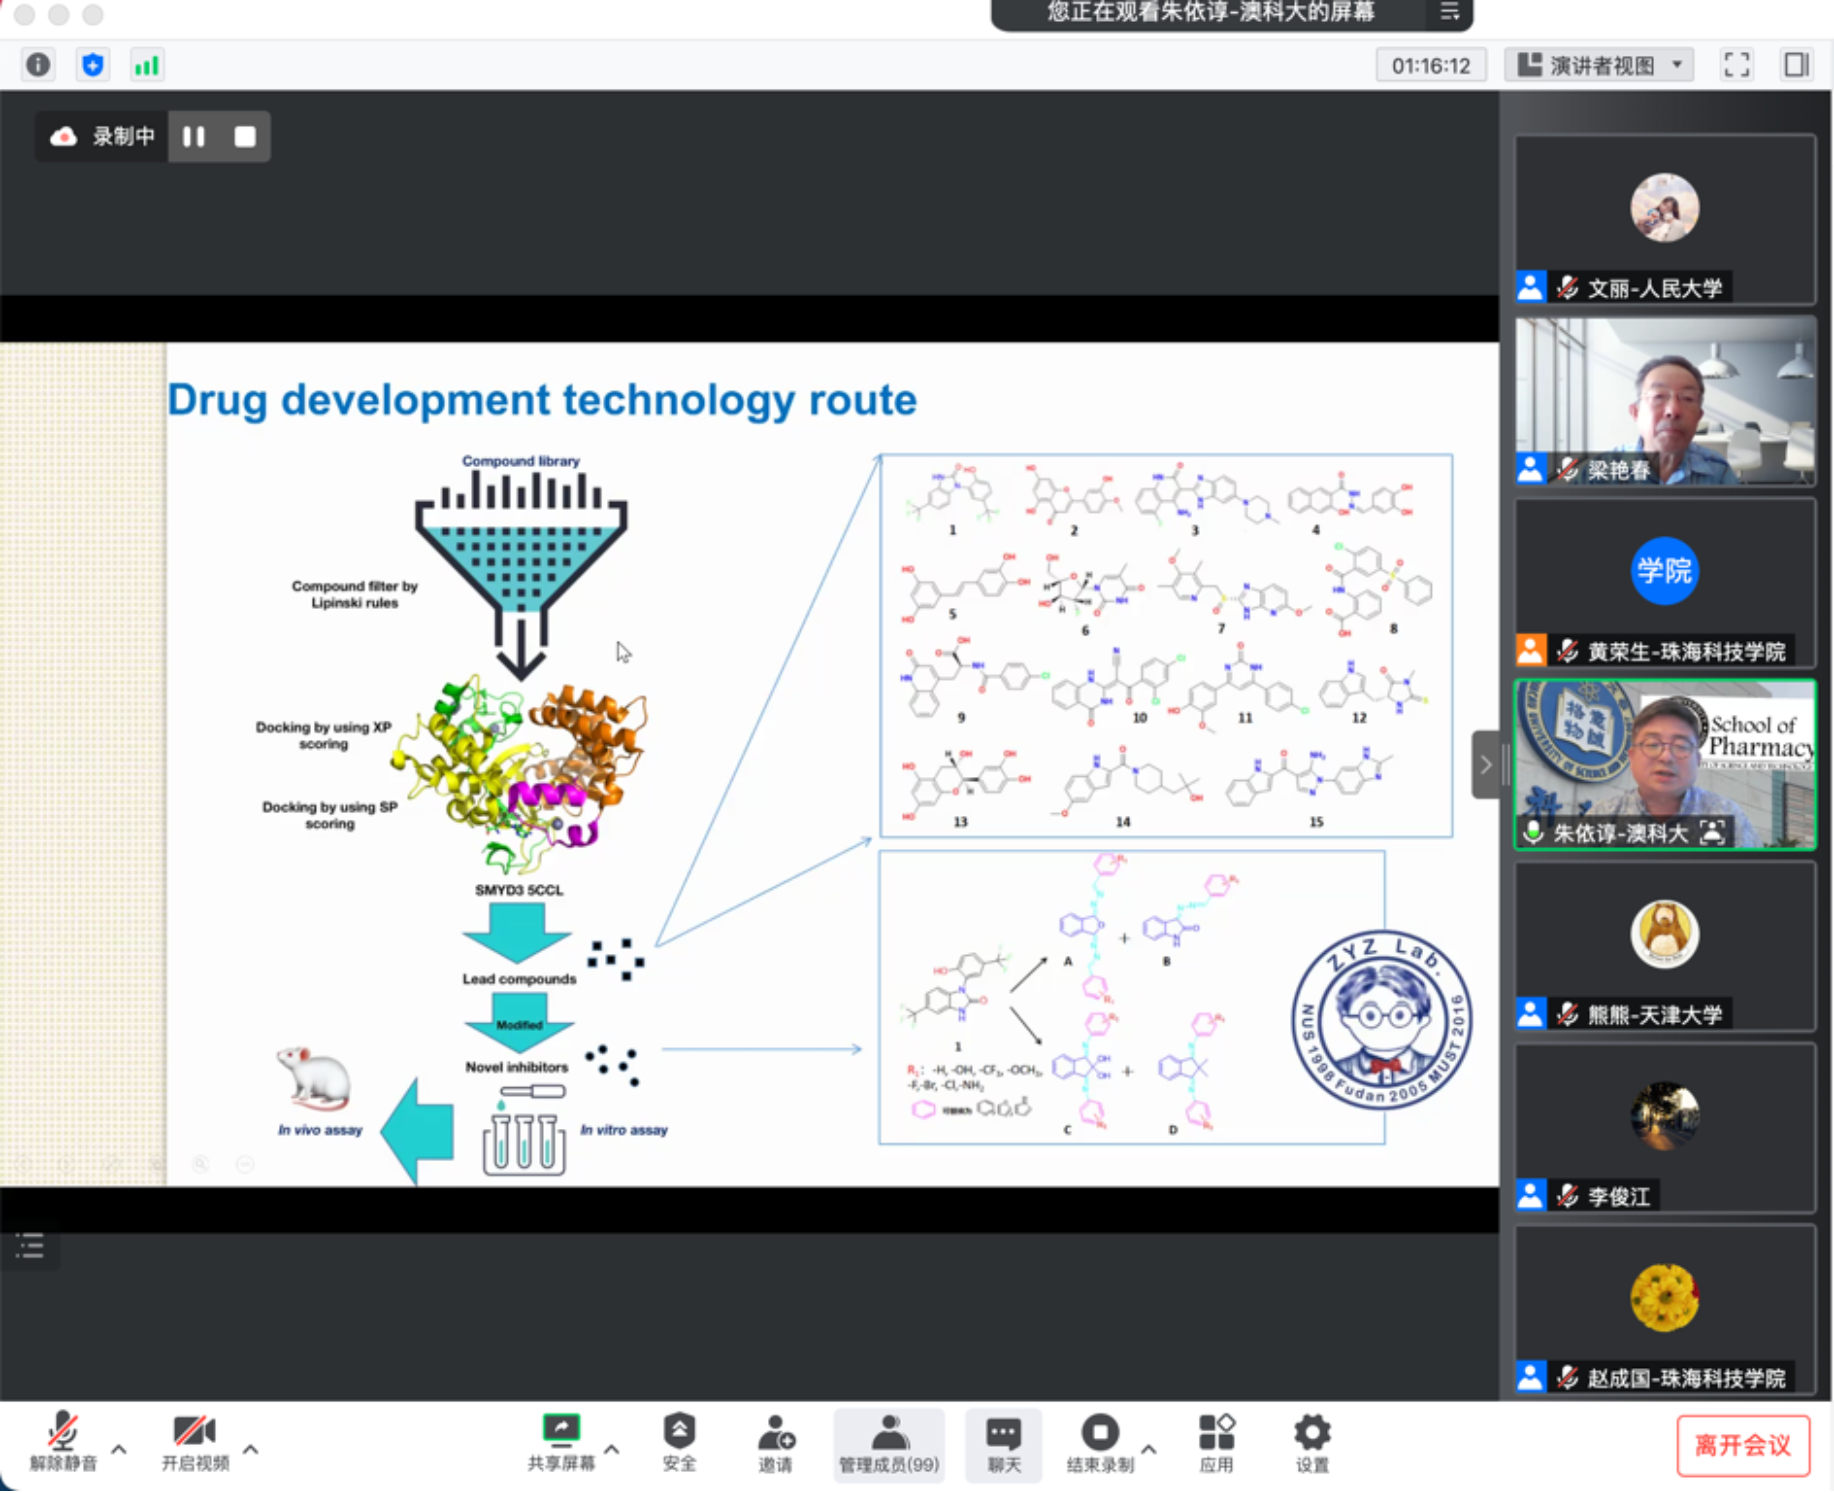Expand audio options arrow beside microphone
The width and height of the screenshot is (1834, 1493).
click(x=119, y=1449)
